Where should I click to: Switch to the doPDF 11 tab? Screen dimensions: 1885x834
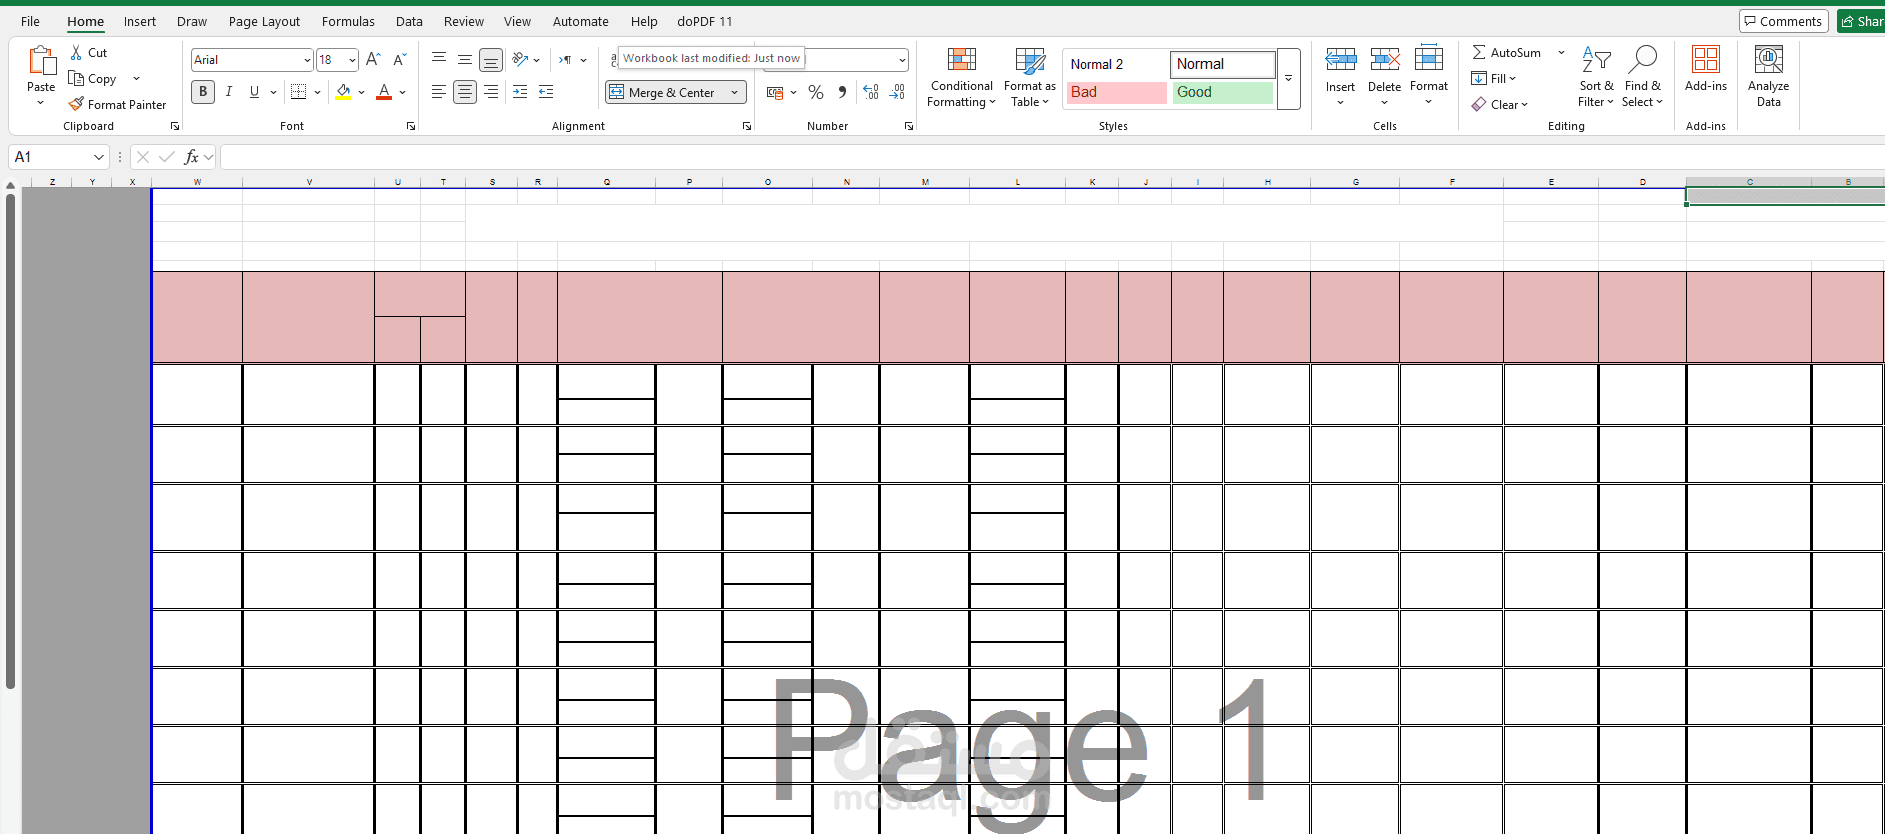705,21
